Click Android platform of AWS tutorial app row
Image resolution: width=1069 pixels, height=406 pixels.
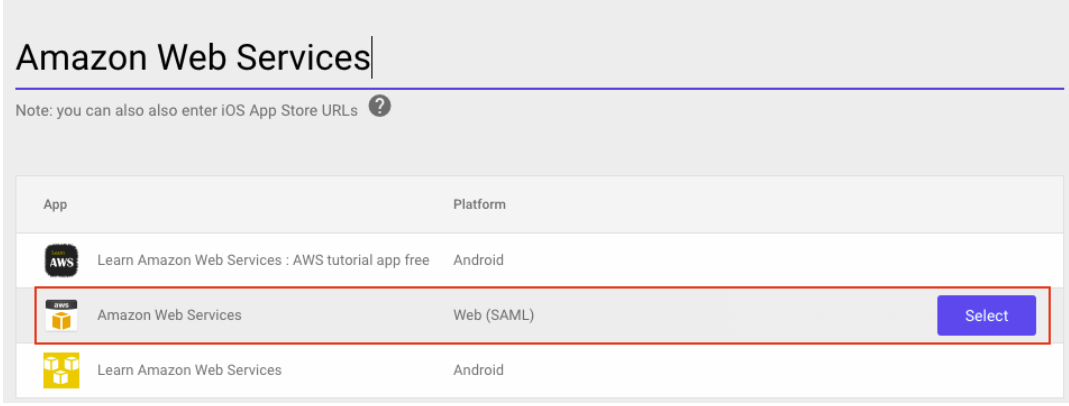click(x=479, y=260)
